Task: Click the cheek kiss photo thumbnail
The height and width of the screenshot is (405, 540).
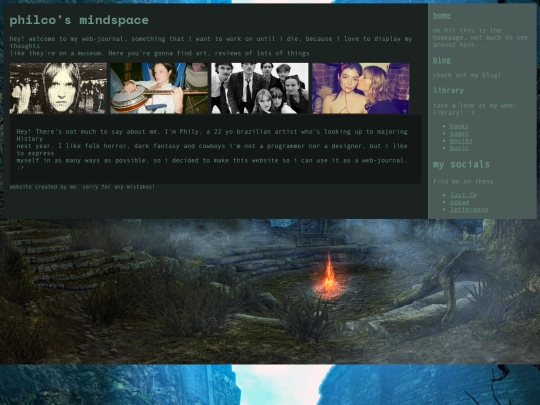Action: (x=361, y=88)
